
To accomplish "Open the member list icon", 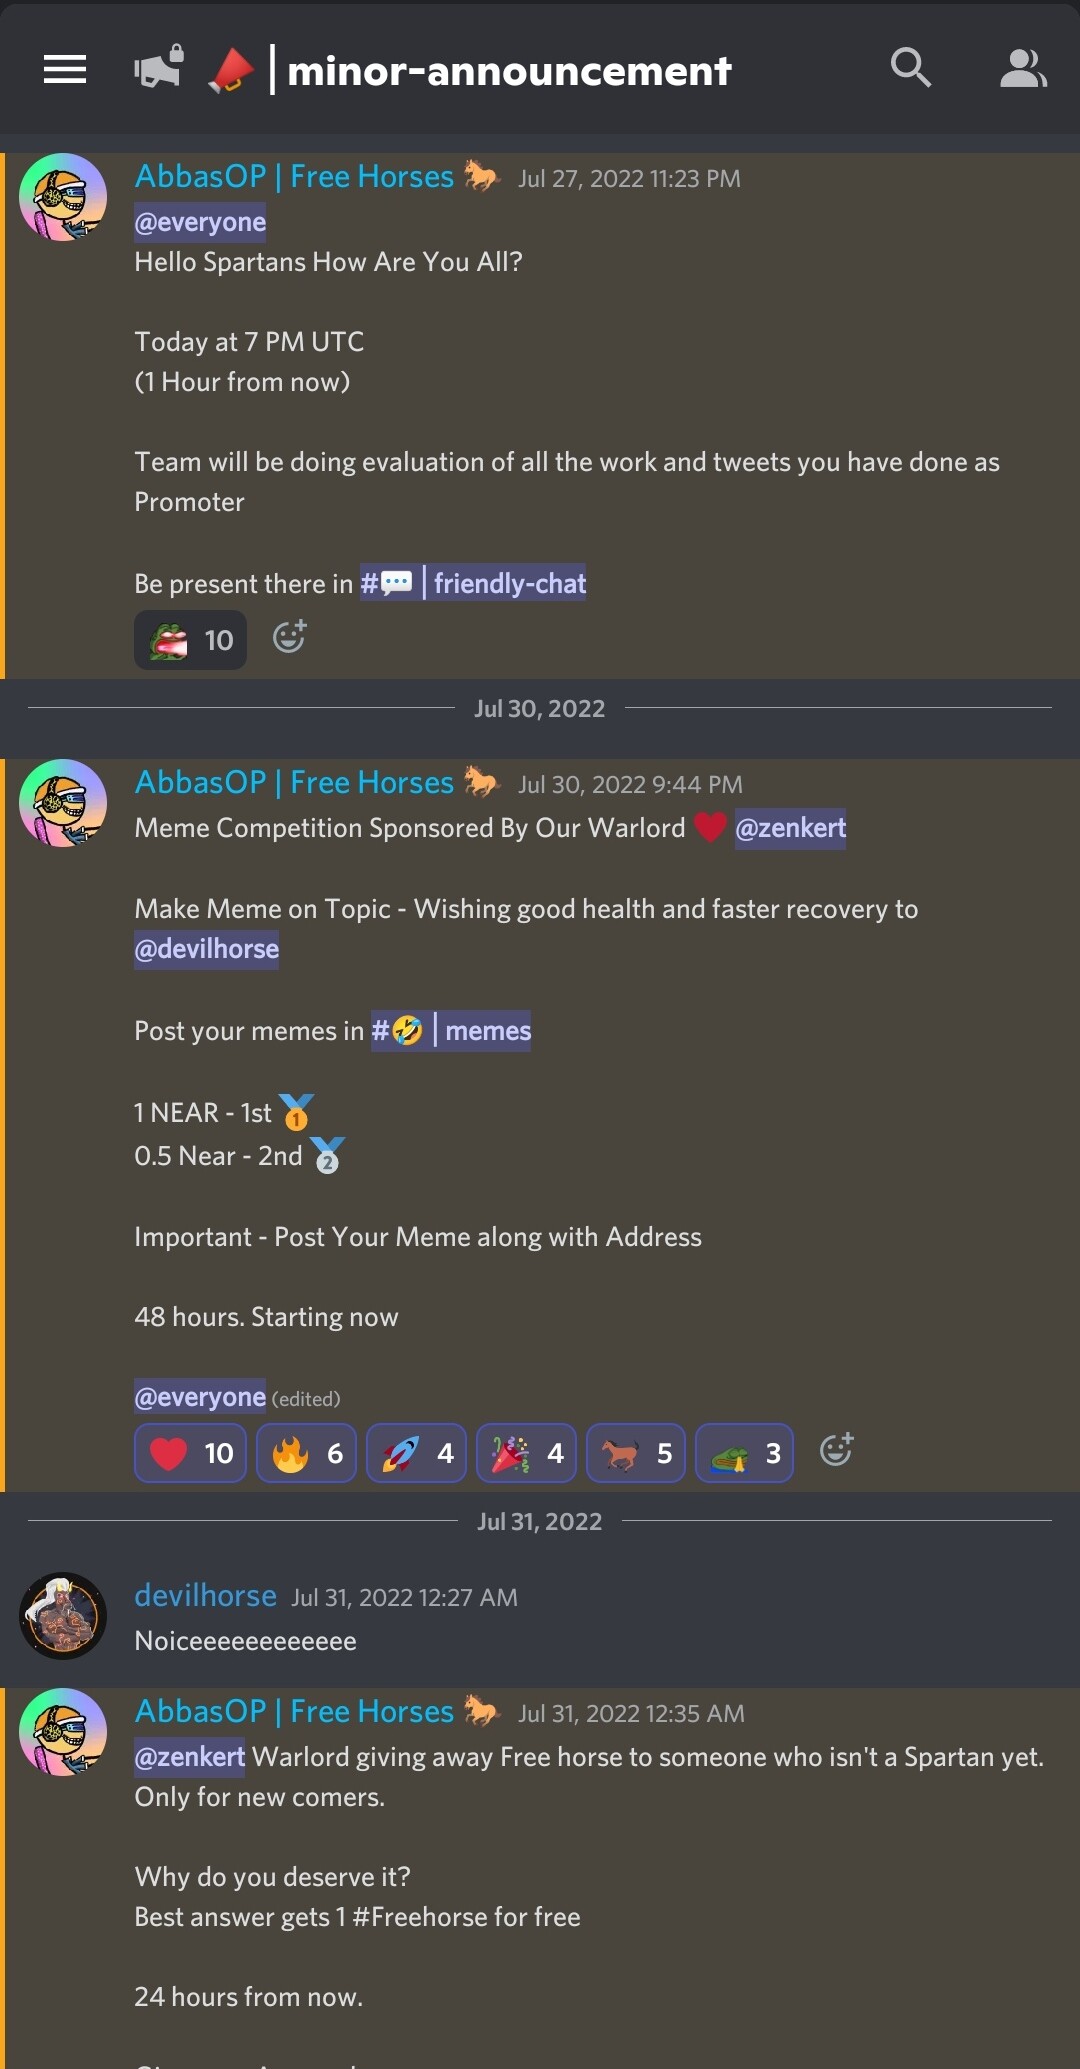I will (x=1023, y=69).
